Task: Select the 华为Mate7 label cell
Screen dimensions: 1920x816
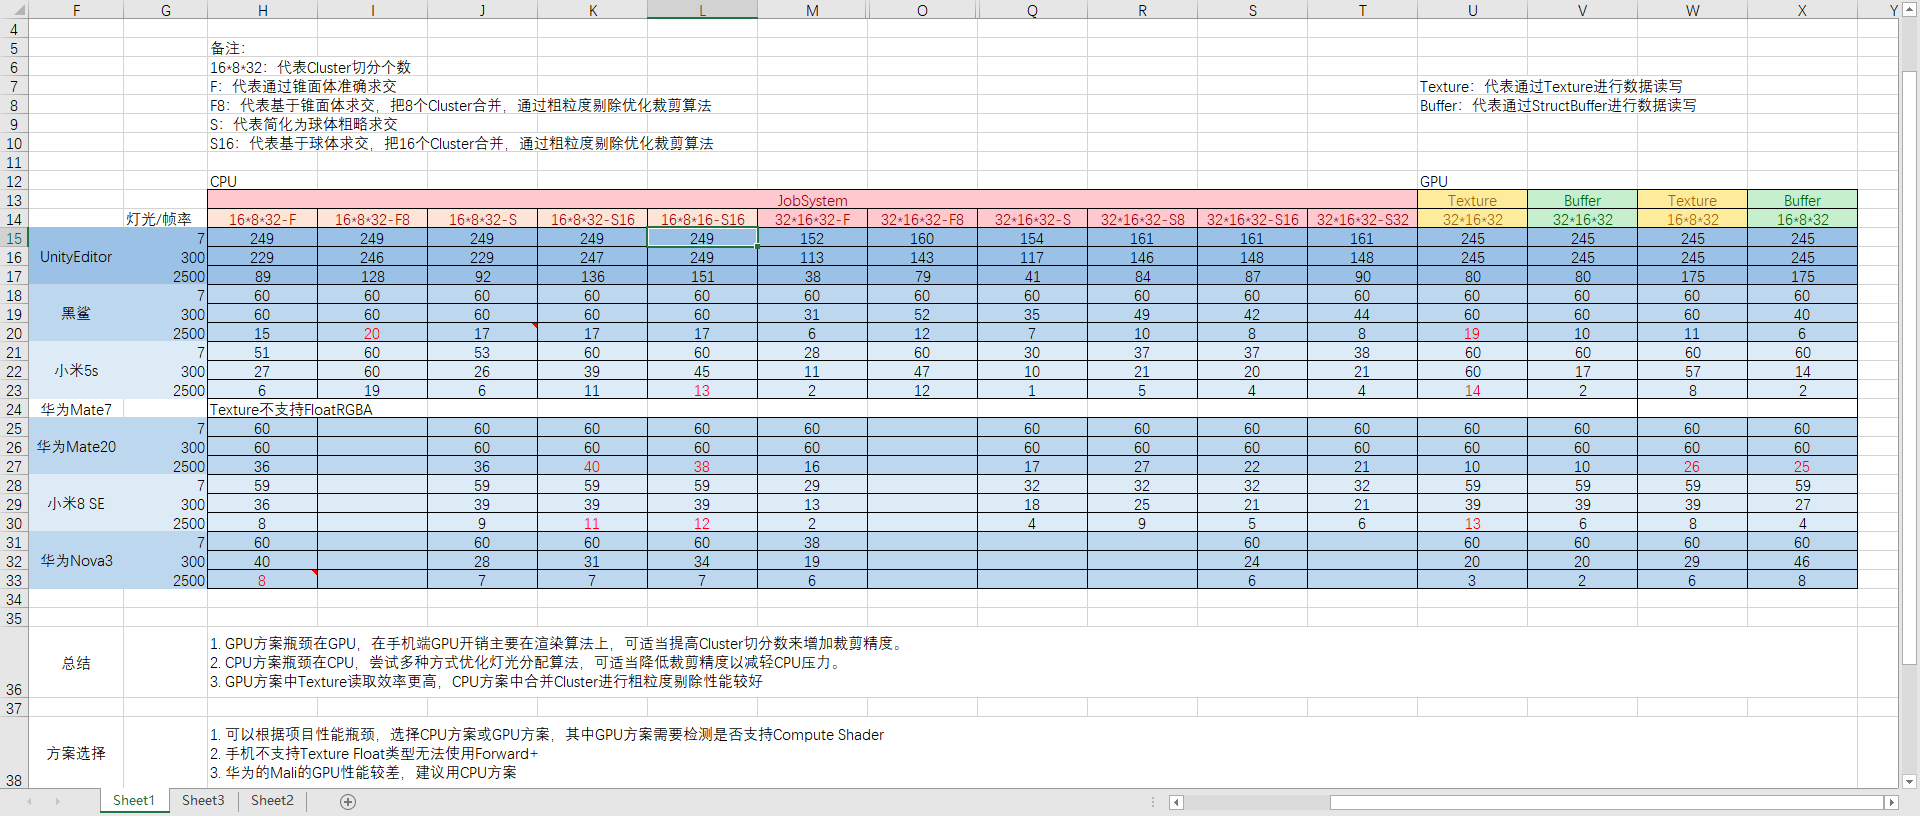Action: coord(76,409)
